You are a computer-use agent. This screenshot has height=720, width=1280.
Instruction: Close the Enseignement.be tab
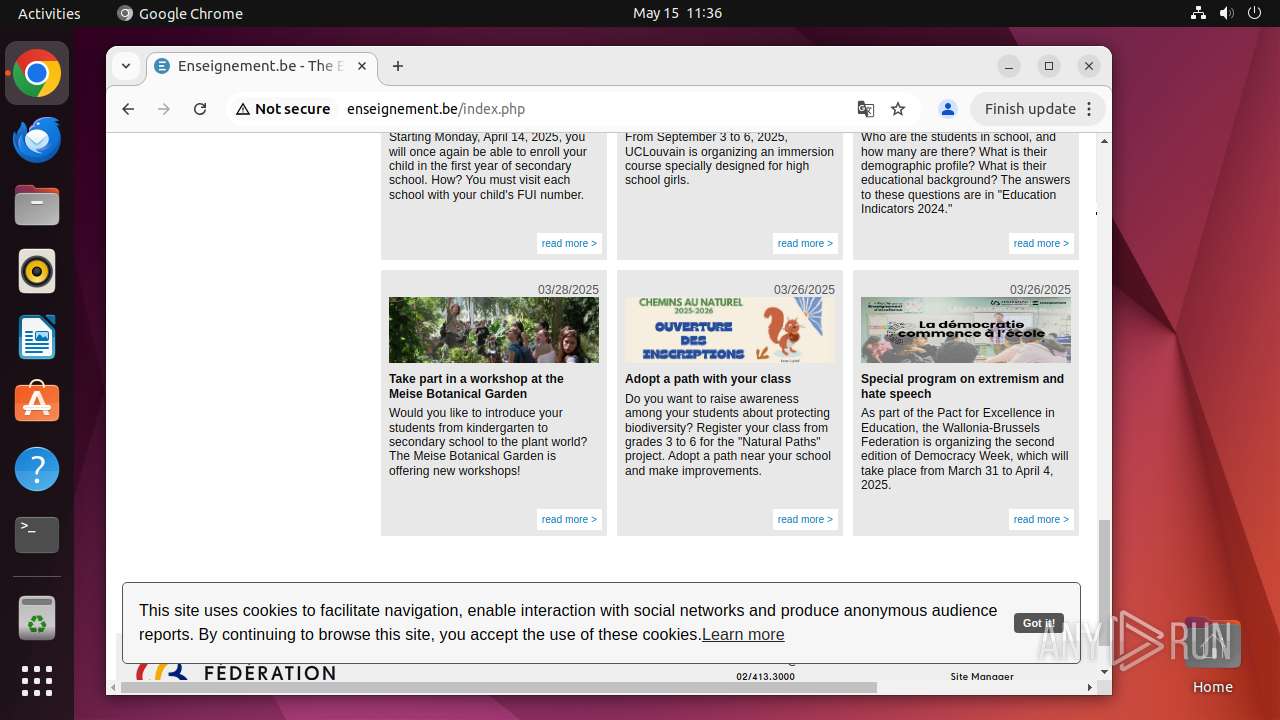(x=362, y=66)
